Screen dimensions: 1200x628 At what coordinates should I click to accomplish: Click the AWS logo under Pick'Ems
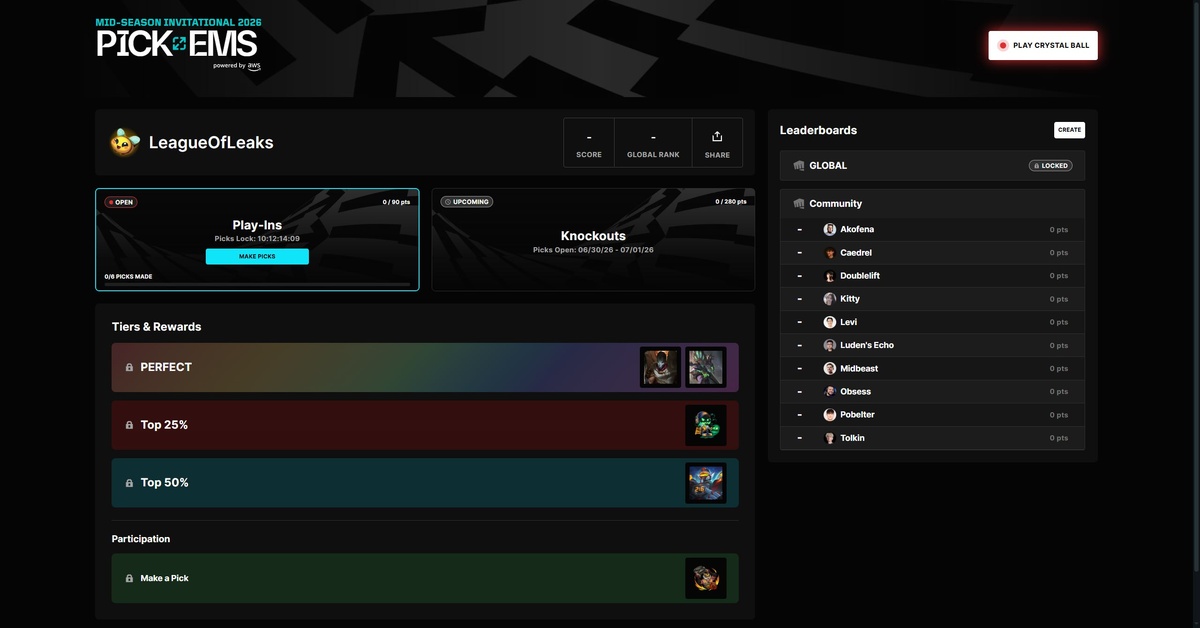click(254, 66)
